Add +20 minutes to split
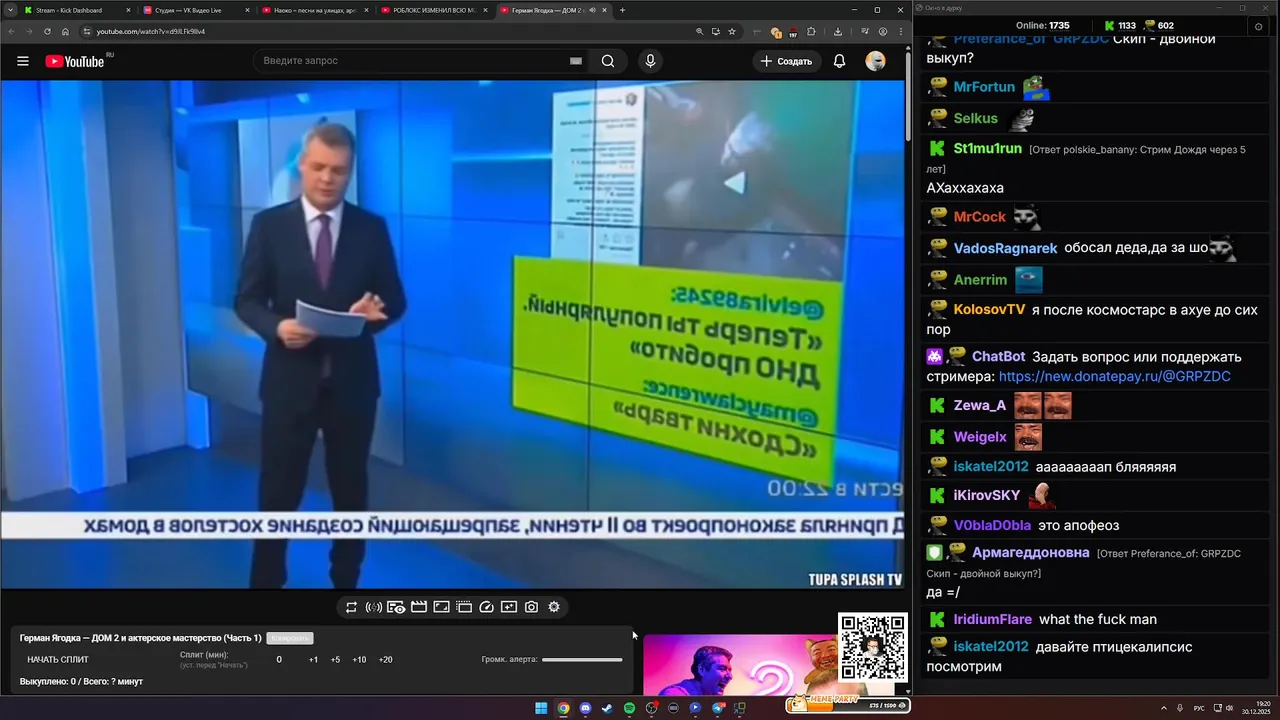The height and width of the screenshot is (720, 1280). 385,660
